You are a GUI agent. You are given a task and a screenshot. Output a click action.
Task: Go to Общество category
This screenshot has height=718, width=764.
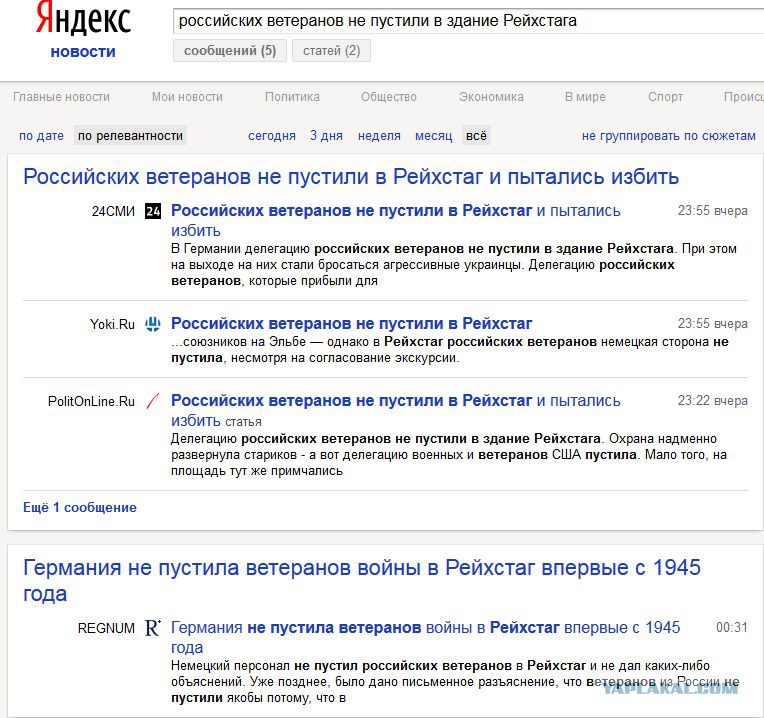(389, 97)
